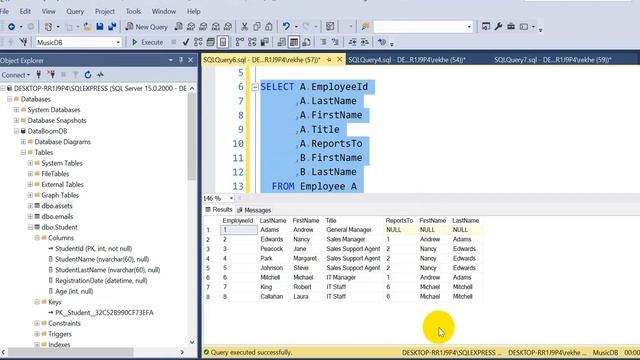Viewport: 640px width, 360px height.
Task: Click the Change Connection plug icon near MusicDB
Action: coord(23,42)
